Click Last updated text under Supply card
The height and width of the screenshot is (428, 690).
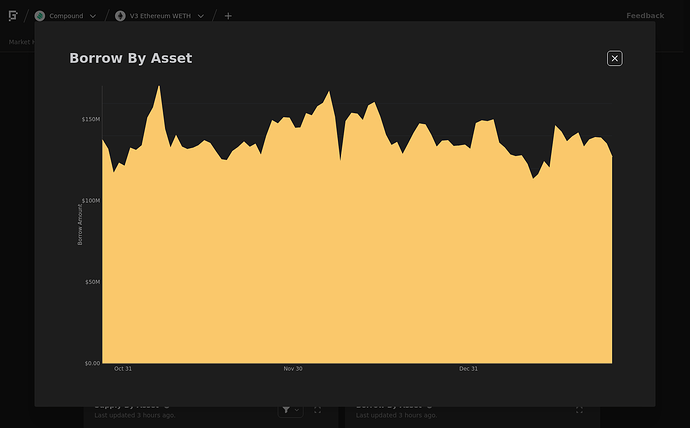135,415
